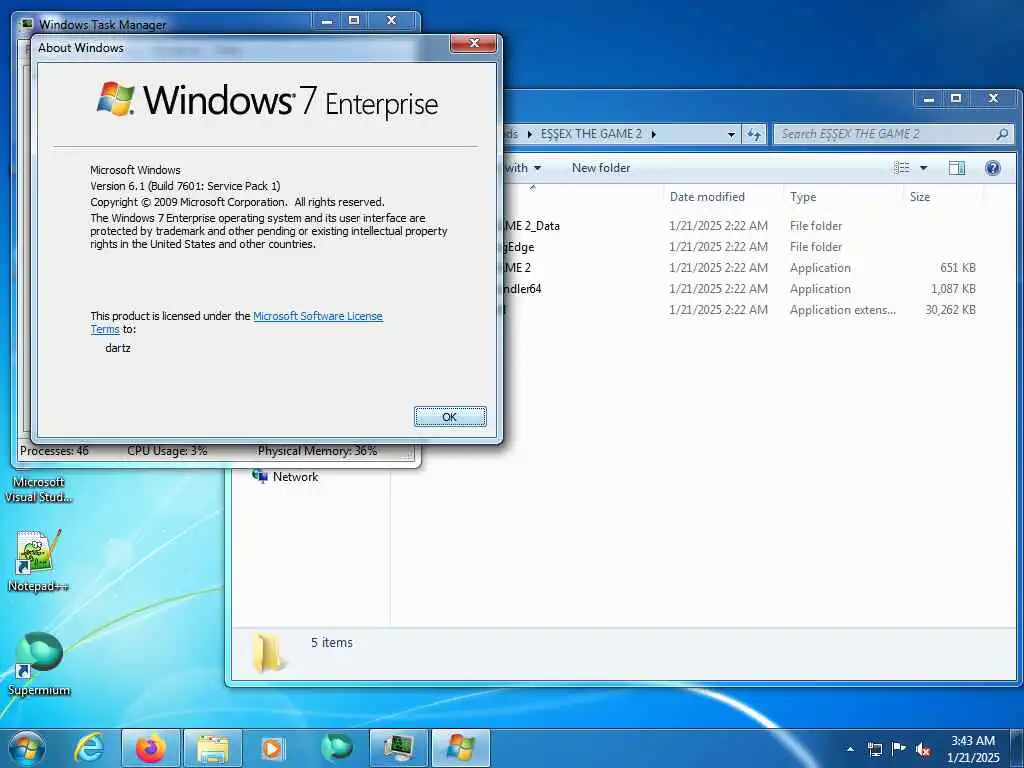Viewport: 1024px width, 768px height.
Task: Switch to the Explorer taskbar button
Action: click(x=213, y=748)
